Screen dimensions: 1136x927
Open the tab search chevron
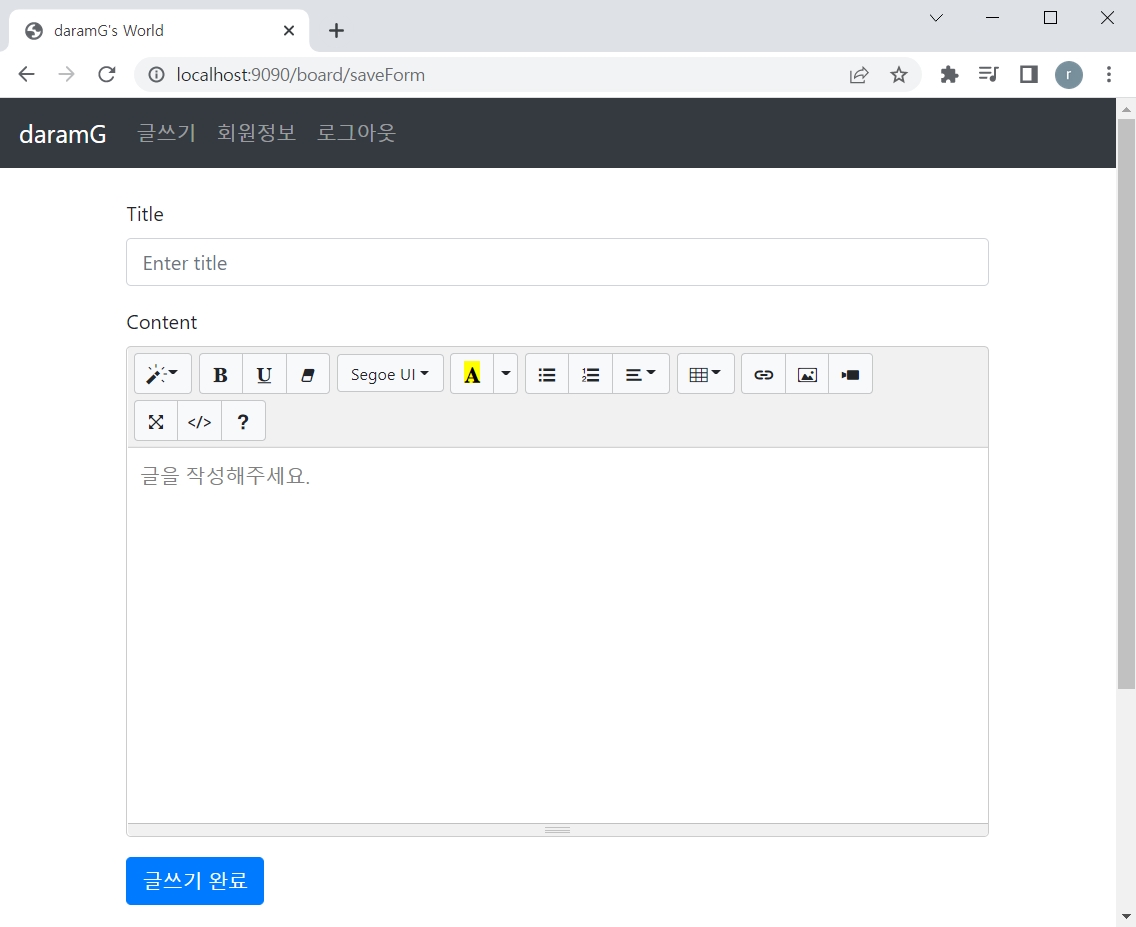[x=936, y=18]
